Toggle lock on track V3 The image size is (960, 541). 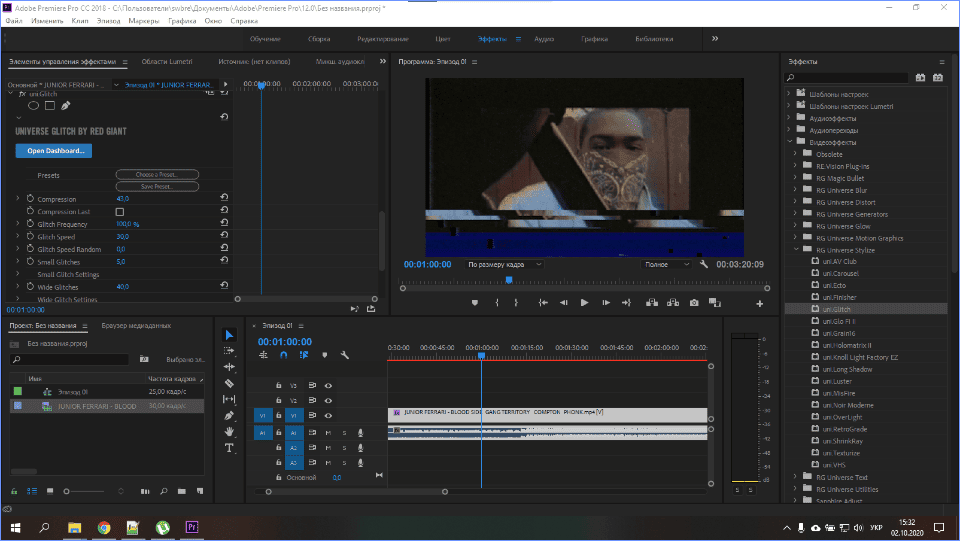[x=279, y=386]
